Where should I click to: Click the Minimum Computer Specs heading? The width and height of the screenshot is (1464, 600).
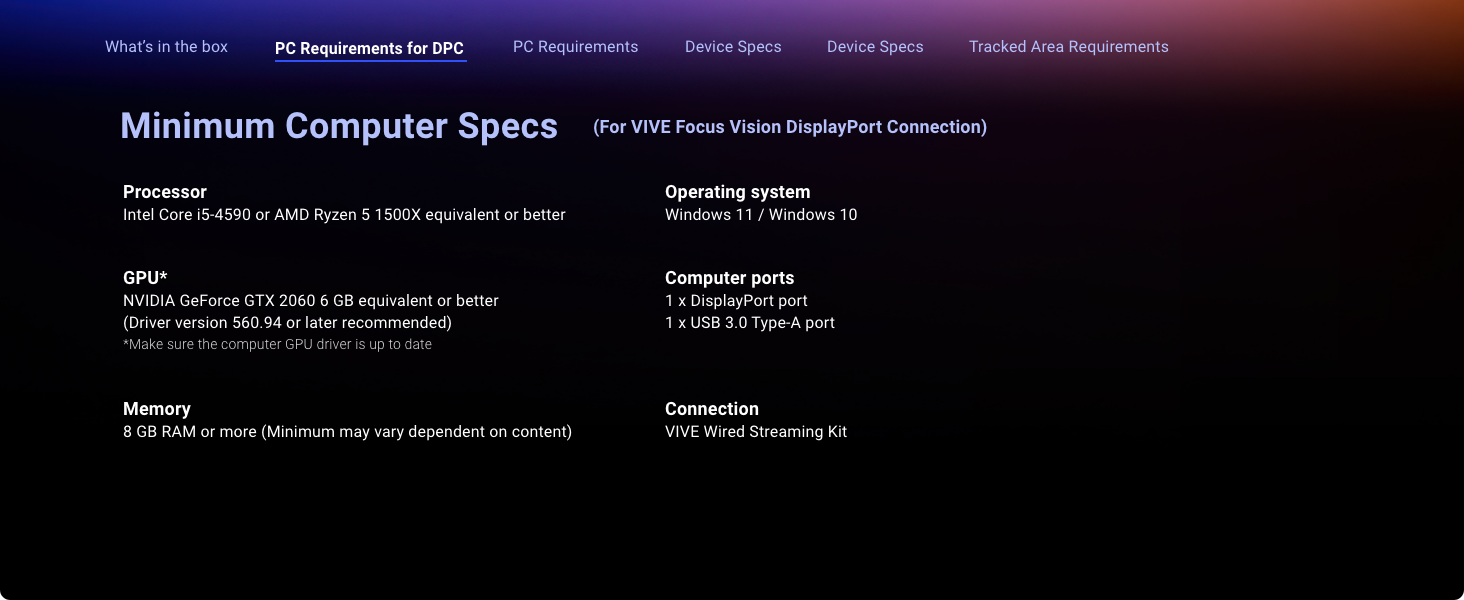pos(339,126)
